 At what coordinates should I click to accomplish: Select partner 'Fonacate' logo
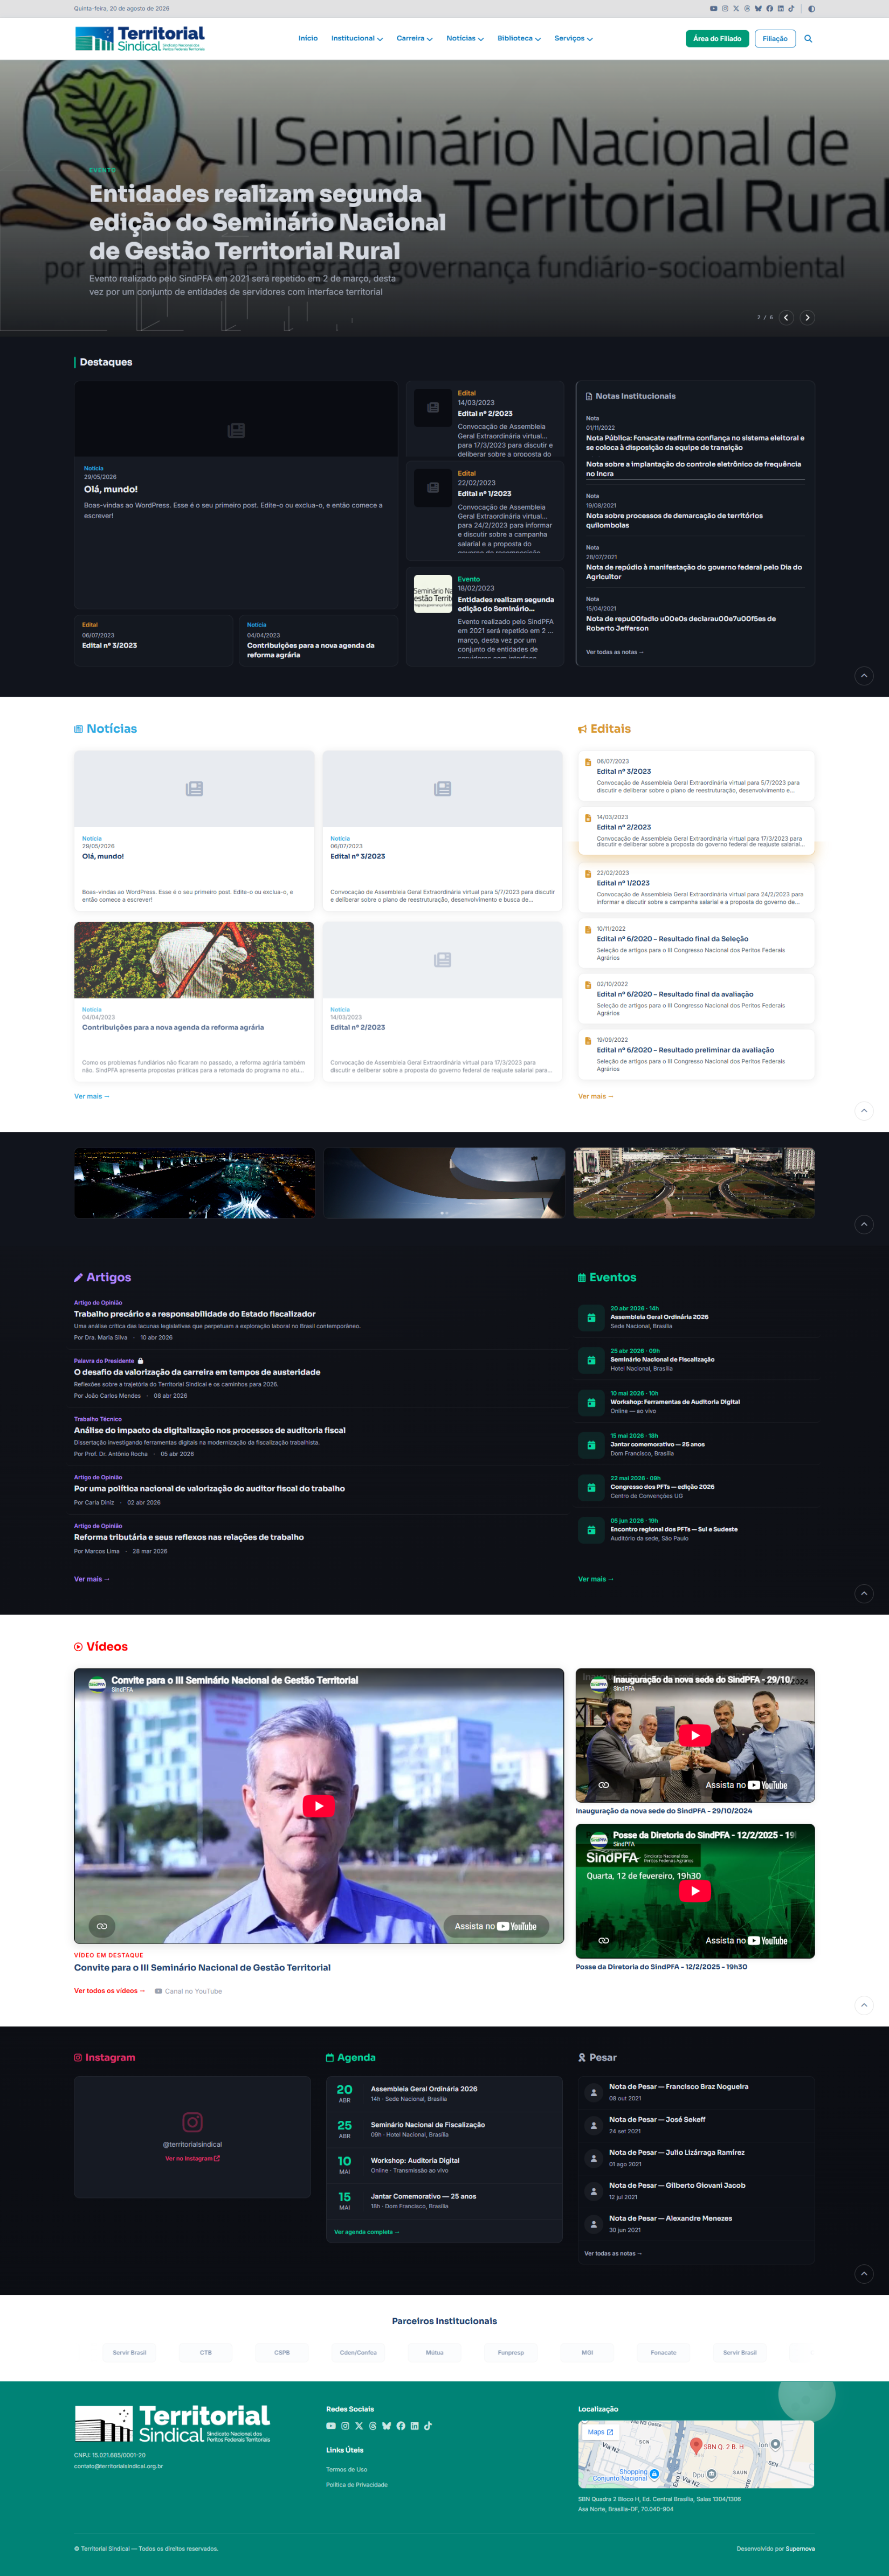click(x=663, y=2352)
